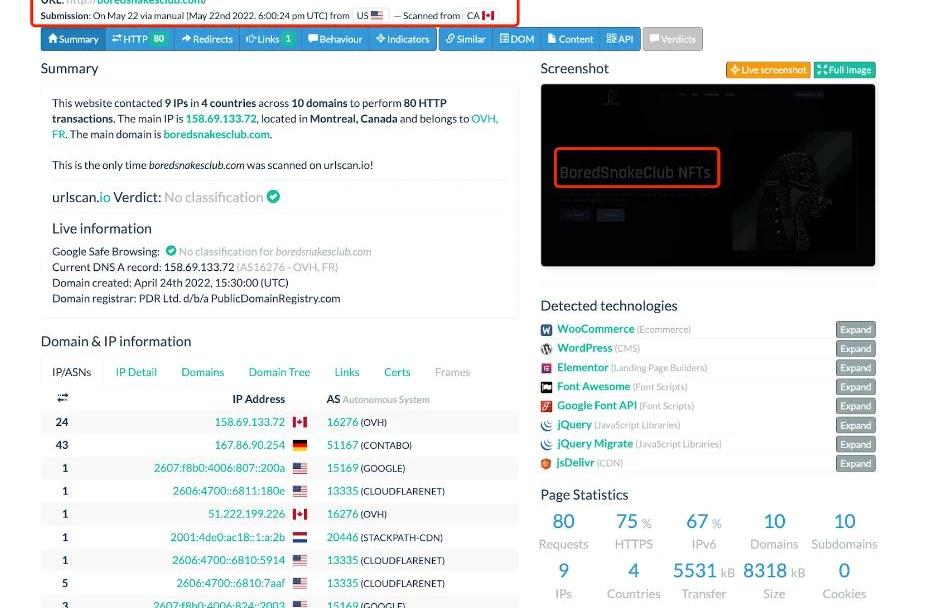Expand the Google Font API entry
The height and width of the screenshot is (608, 929).
pyautogui.click(x=855, y=406)
